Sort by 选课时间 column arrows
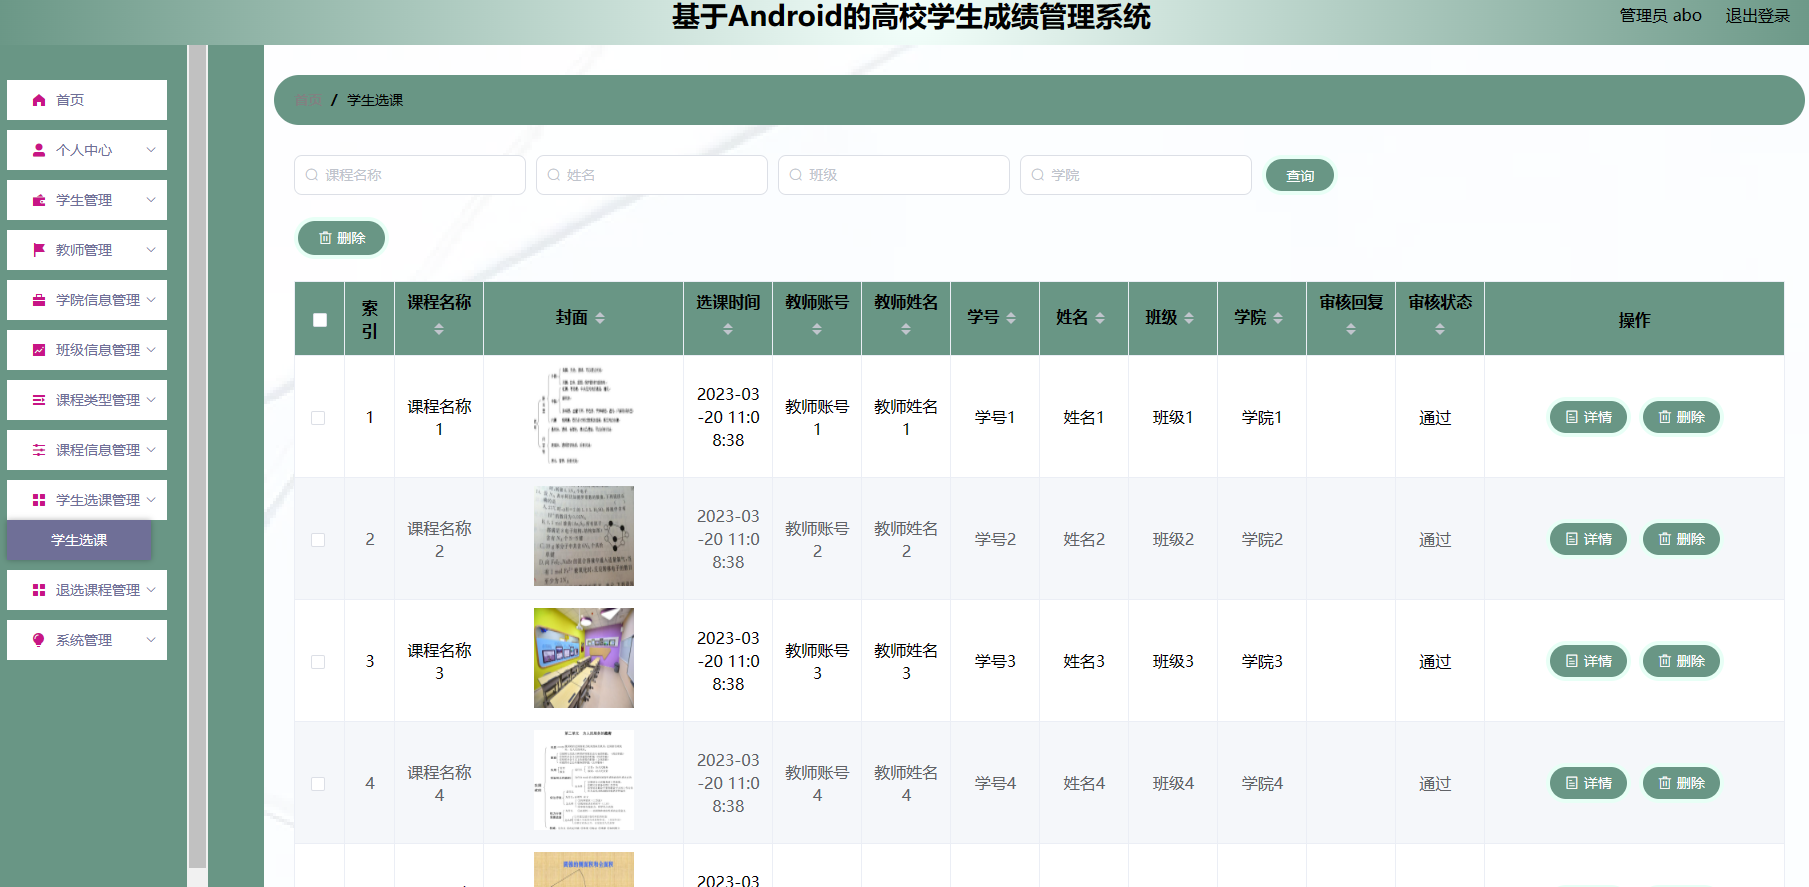The width and height of the screenshot is (1809, 887). point(728,329)
